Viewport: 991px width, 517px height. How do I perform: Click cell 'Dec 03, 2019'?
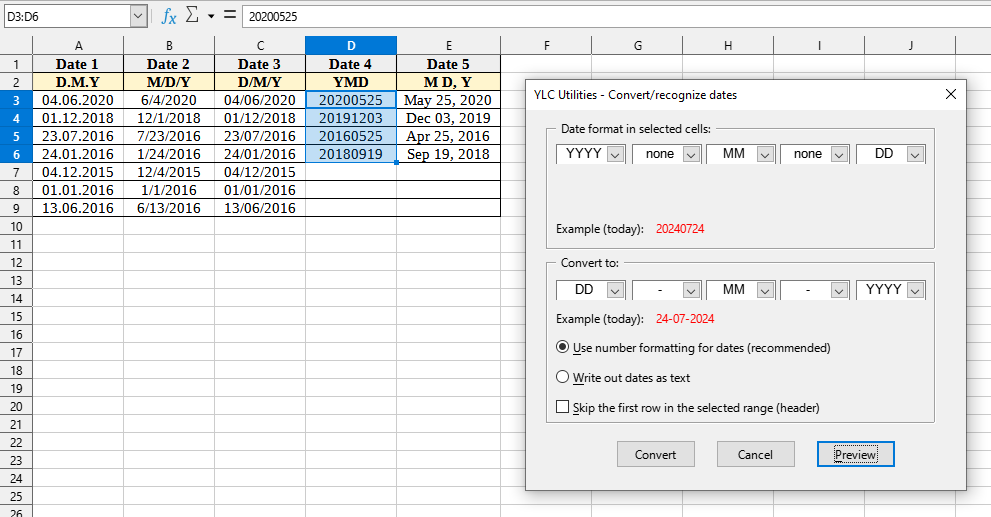pyautogui.click(x=449, y=118)
